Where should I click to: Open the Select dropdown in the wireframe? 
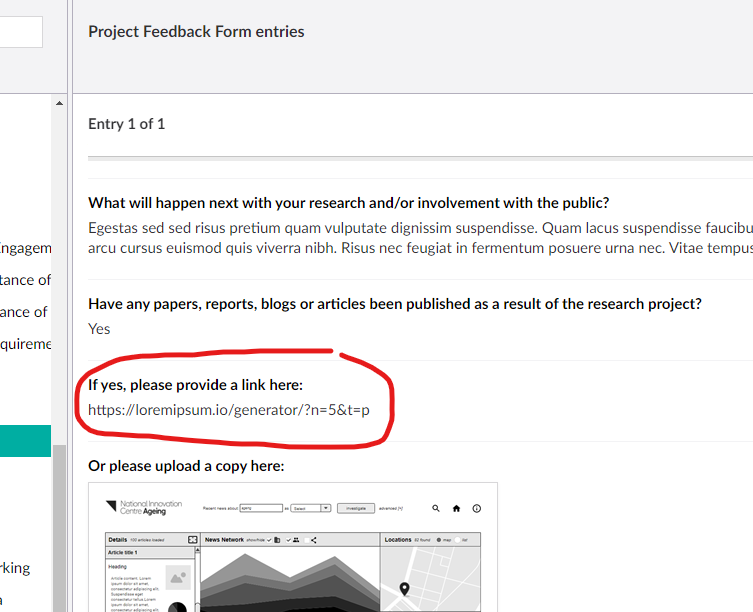(310, 508)
